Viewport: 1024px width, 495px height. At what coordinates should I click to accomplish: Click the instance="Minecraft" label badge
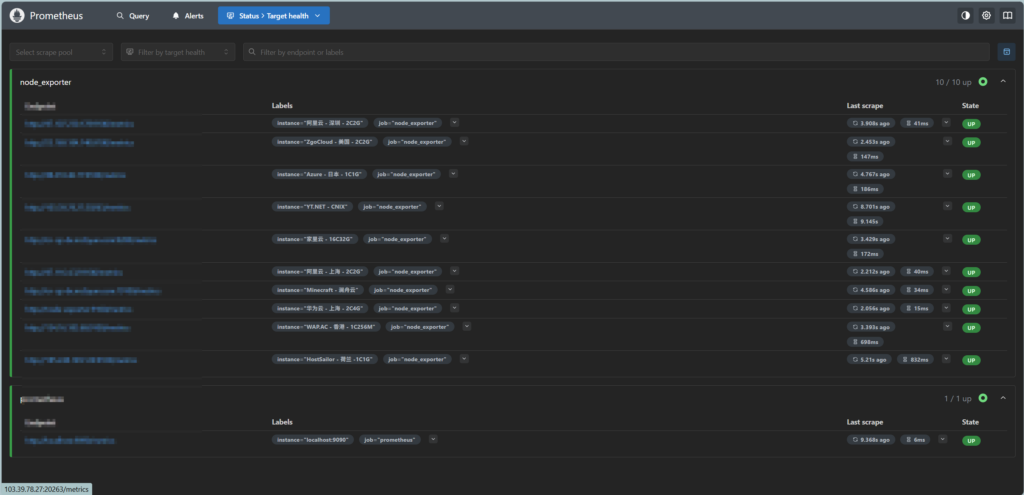tap(319, 290)
